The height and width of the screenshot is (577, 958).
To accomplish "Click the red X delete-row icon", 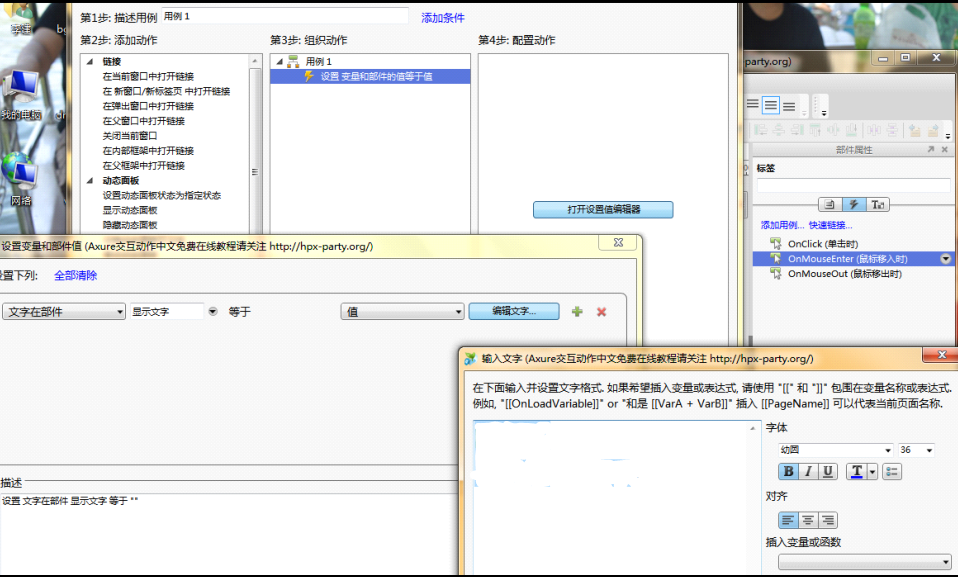I will [602, 312].
